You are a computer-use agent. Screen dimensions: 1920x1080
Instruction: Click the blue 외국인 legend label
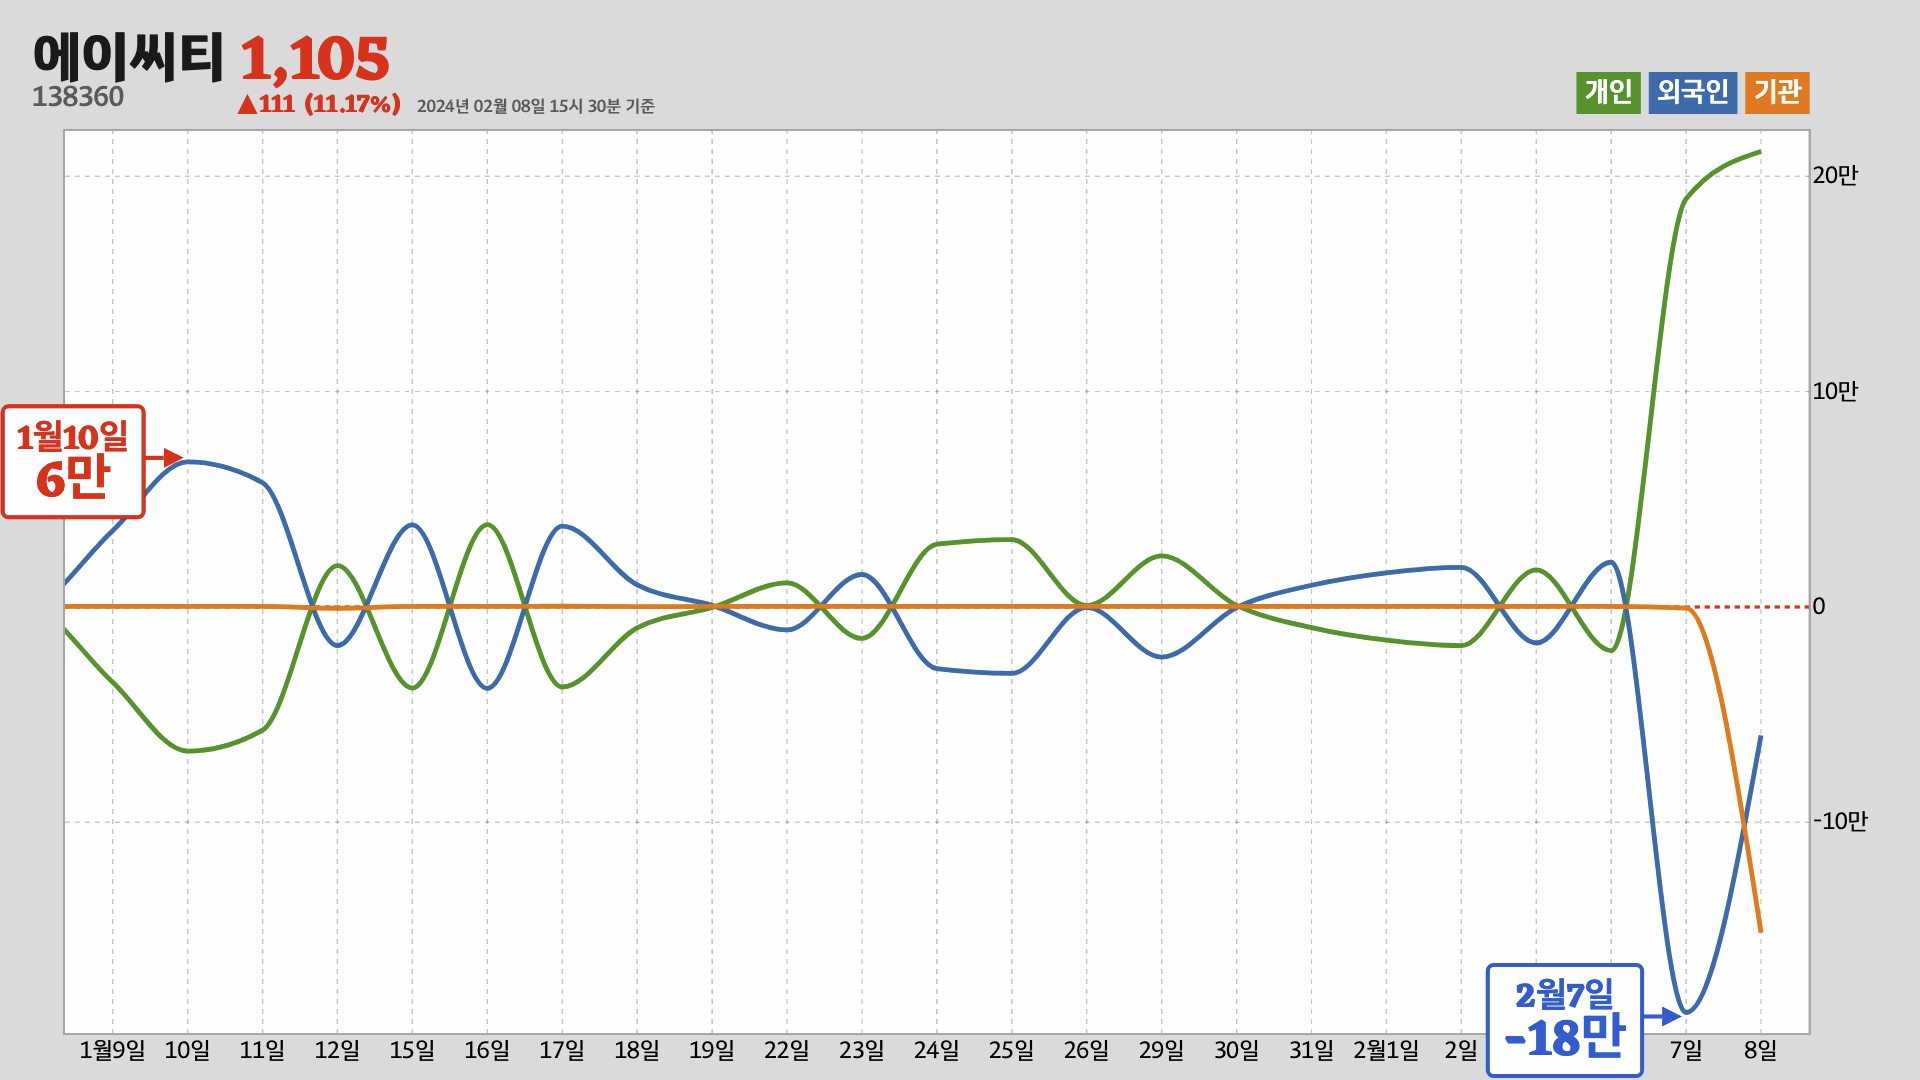coord(1692,93)
